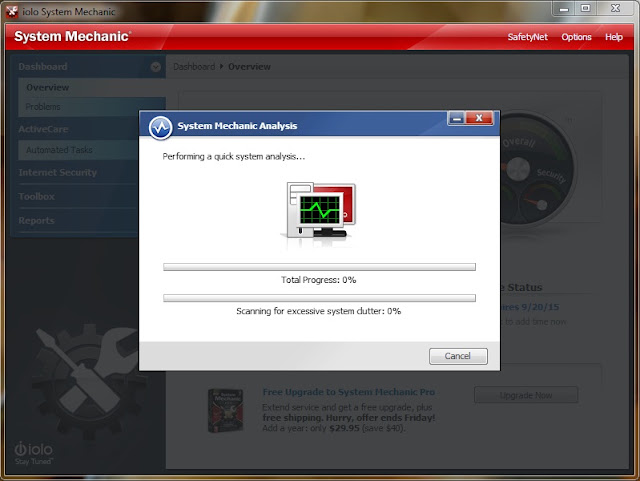
Task: Minimize the System Mechanic Analysis dialog
Action: click(457, 118)
